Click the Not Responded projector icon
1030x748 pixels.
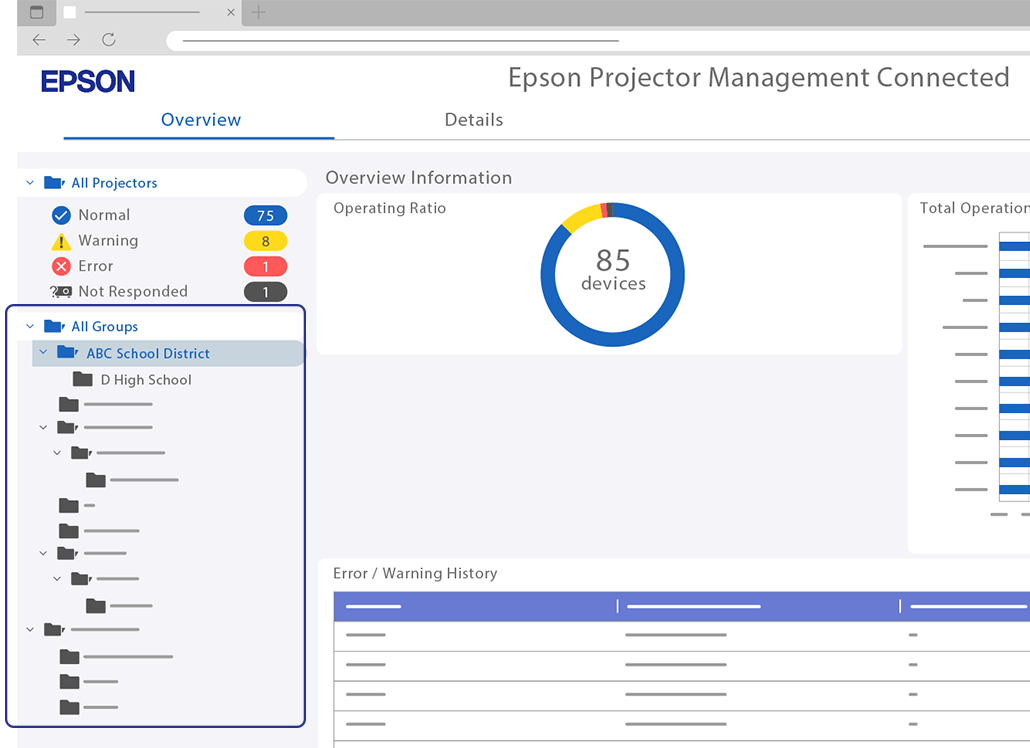tap(61, 292)
